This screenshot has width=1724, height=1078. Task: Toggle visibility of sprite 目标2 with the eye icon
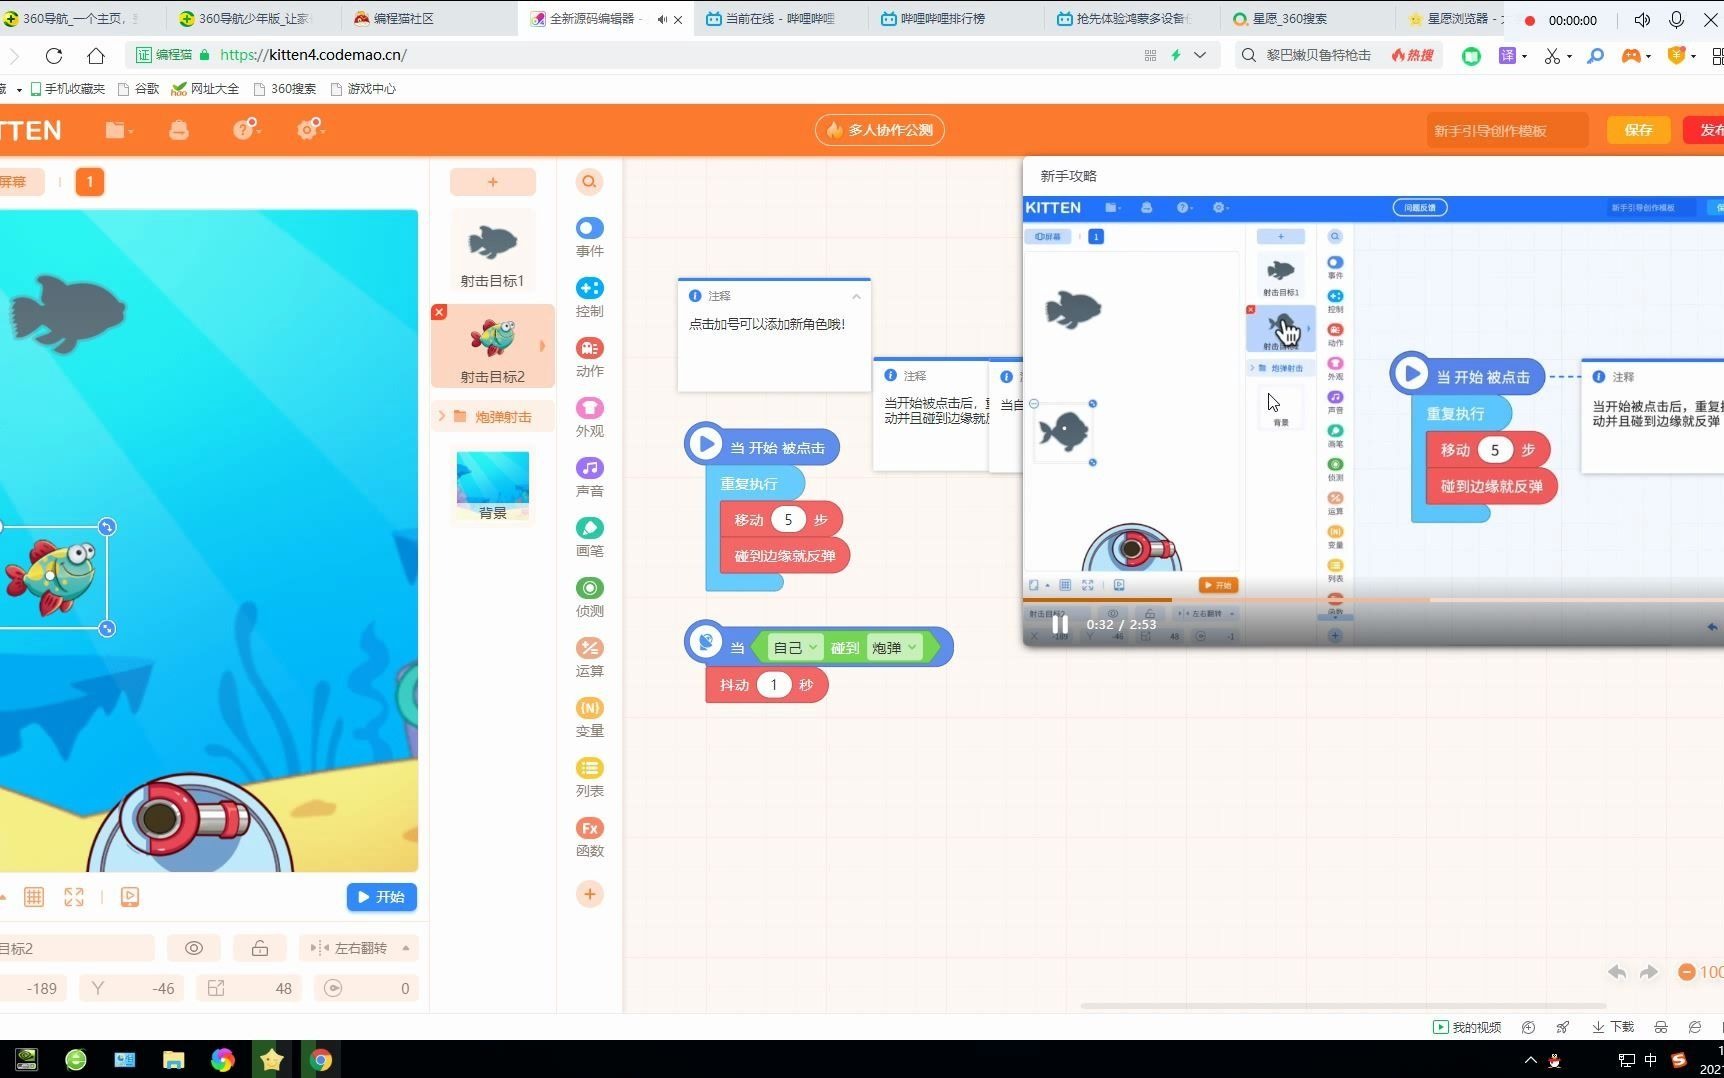194,947
